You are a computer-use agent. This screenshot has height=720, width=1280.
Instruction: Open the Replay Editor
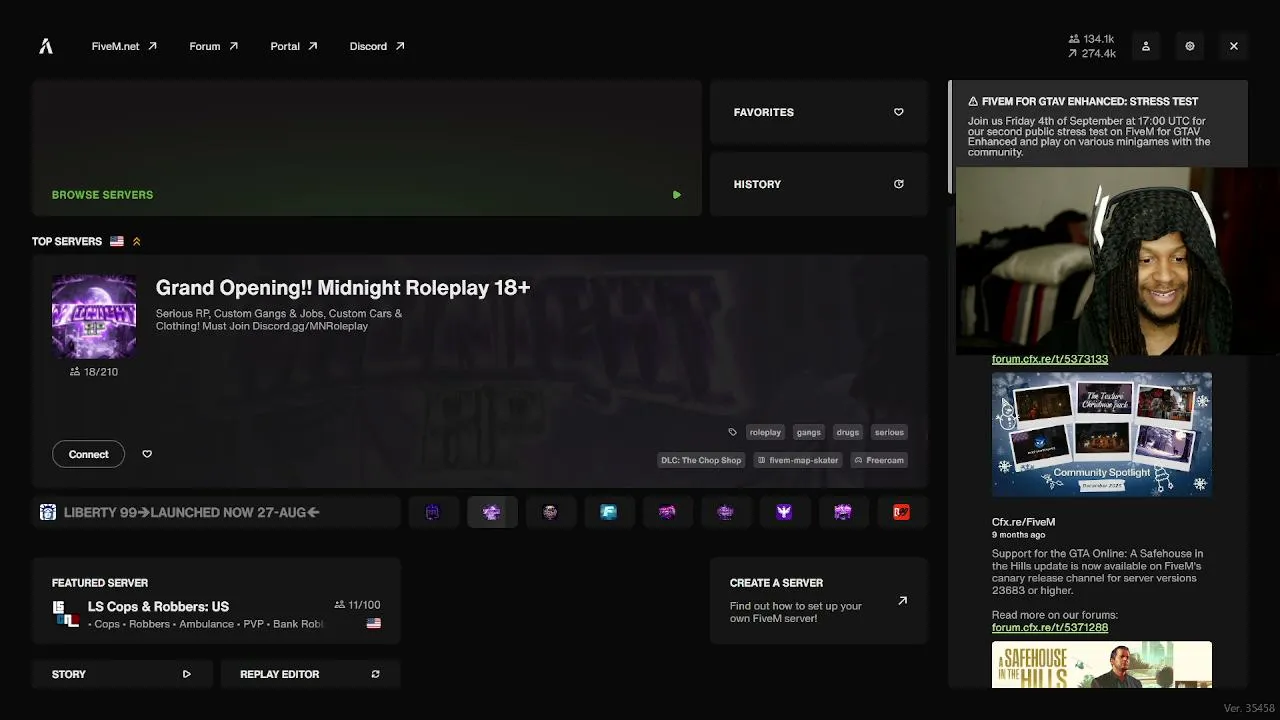[x=310, y=674]
